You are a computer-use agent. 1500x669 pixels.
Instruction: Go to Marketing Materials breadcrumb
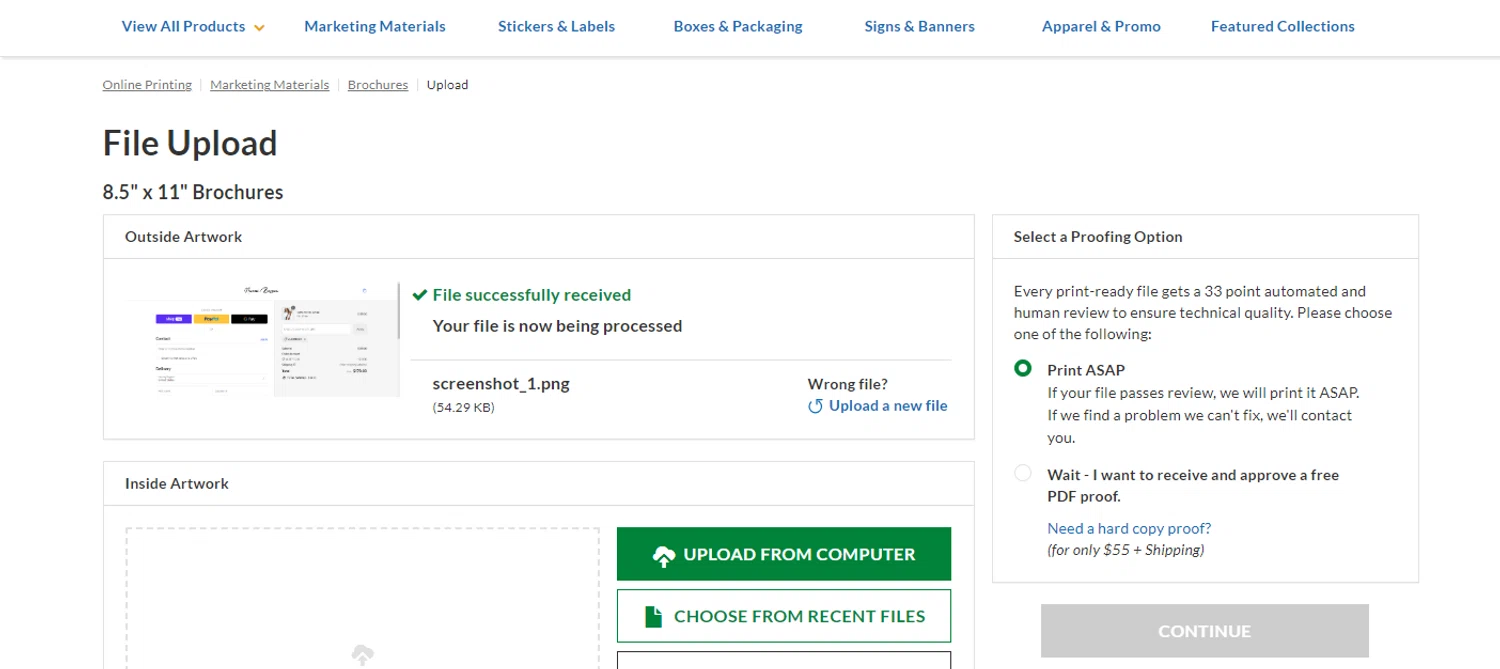point(269,85)
